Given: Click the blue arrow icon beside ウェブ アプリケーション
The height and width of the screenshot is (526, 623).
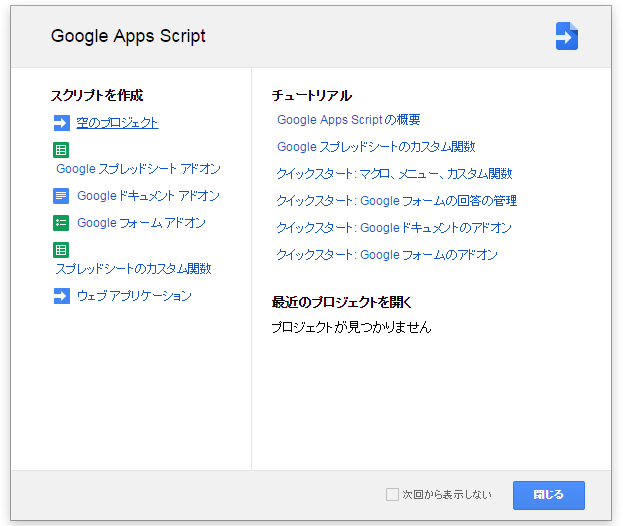Looking at the screenshot, I should 61,296.
